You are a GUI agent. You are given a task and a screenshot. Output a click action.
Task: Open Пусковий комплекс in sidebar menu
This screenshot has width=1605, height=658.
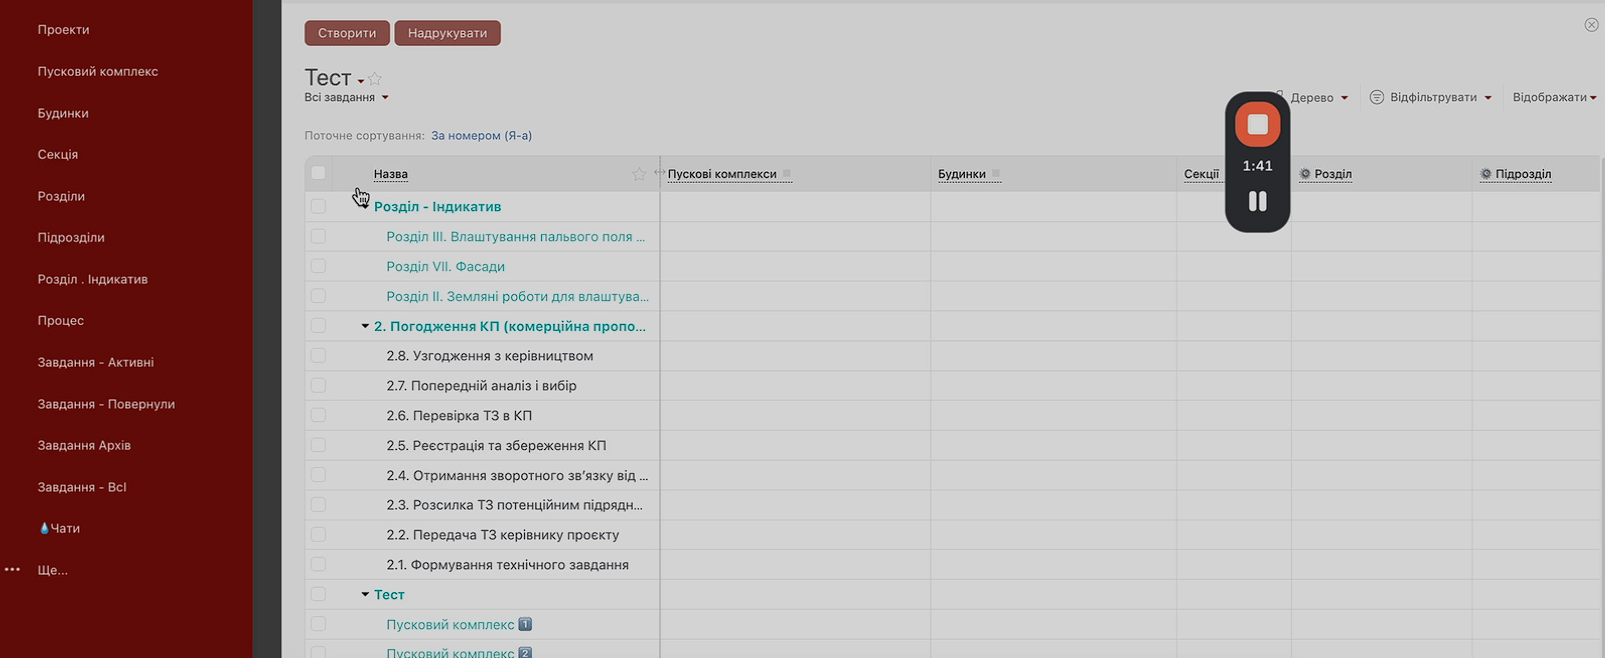point(98,71)
